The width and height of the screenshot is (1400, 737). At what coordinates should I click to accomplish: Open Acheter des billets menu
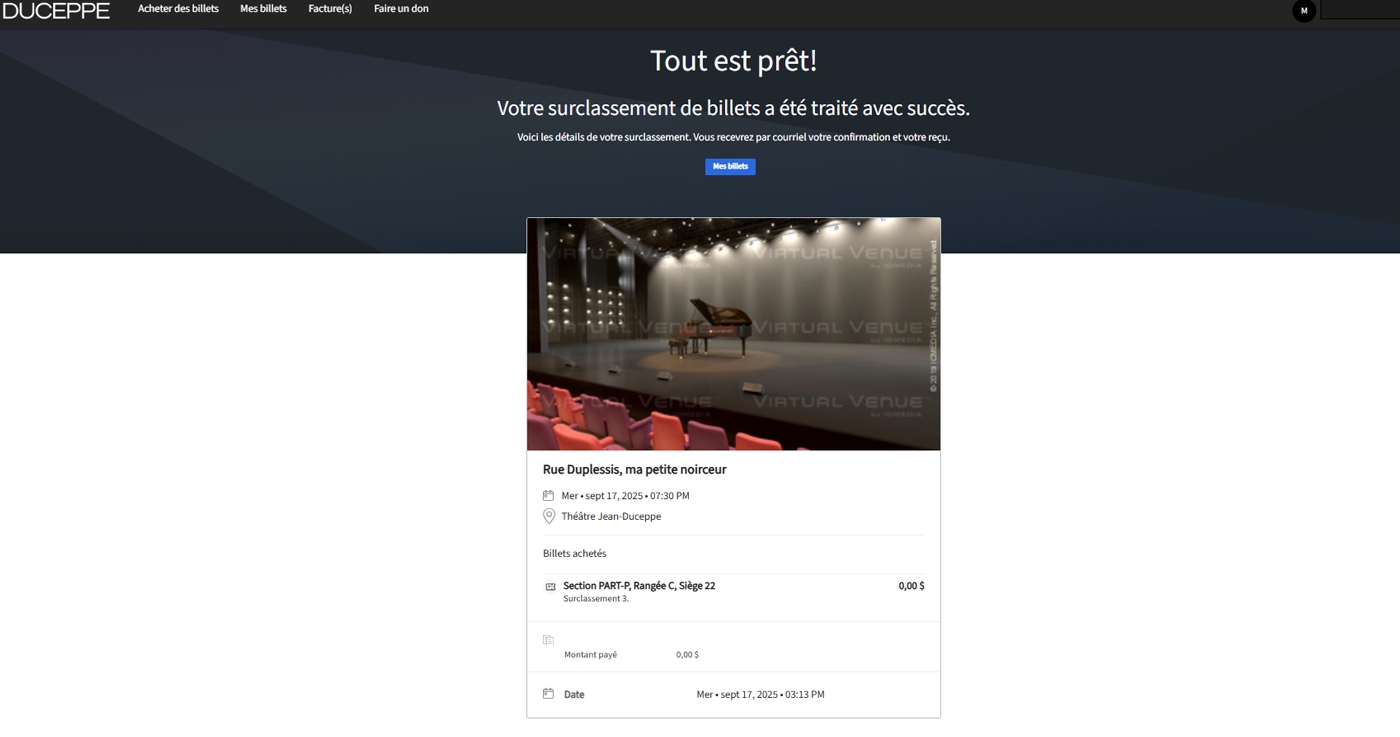178,9
